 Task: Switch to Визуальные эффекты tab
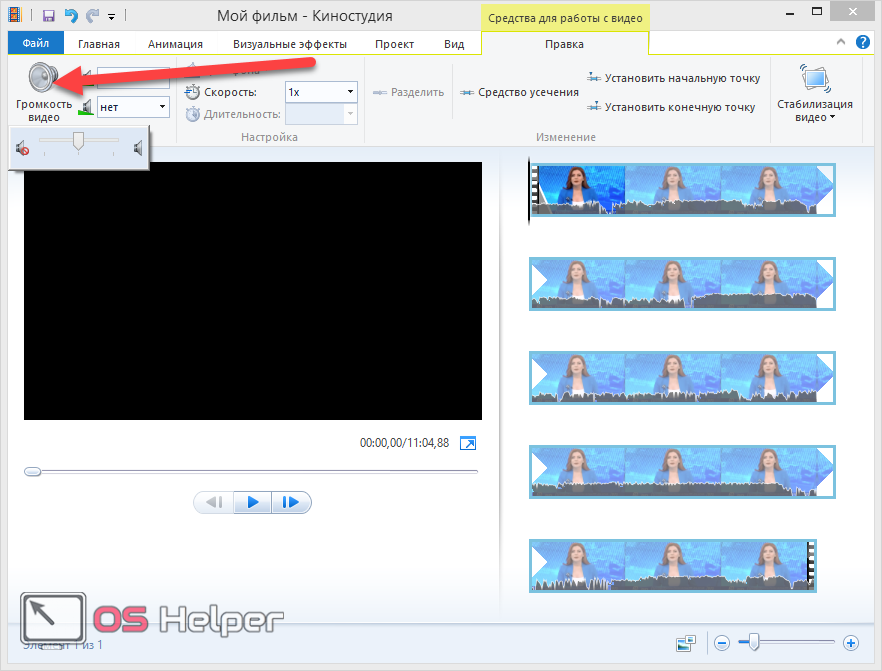tap(290, 44)
